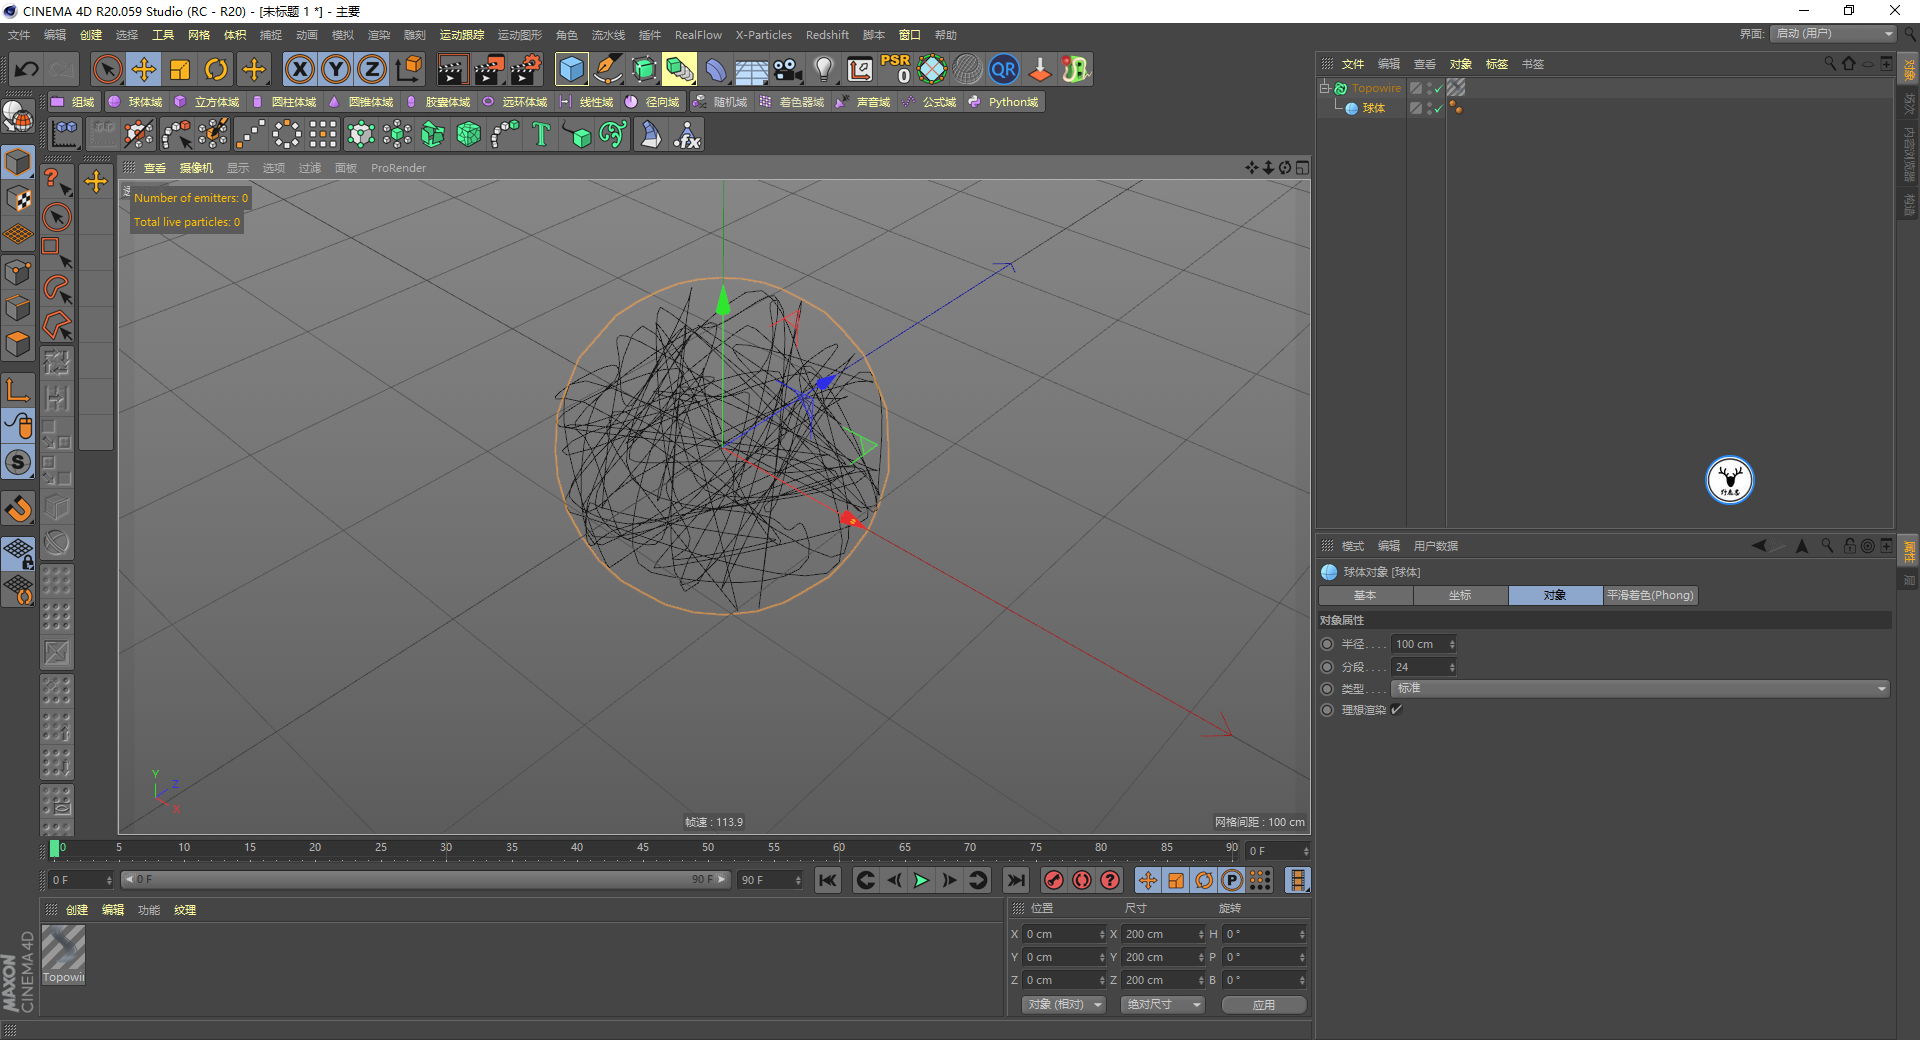The width and height of the screenshot is (1920, 1040).
Task: Add a Light object from the toolbar
Action: point(824,69)
